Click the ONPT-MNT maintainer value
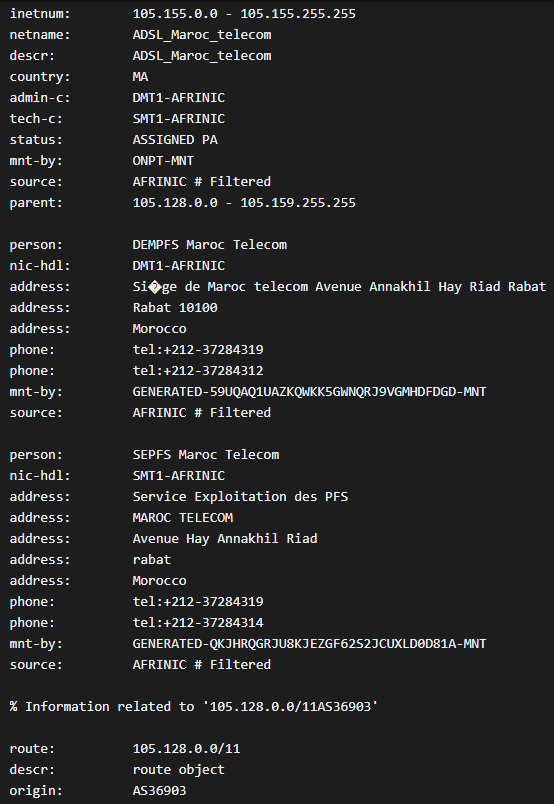The width and height of the screenshot is (554, 804). pos(164,161)
